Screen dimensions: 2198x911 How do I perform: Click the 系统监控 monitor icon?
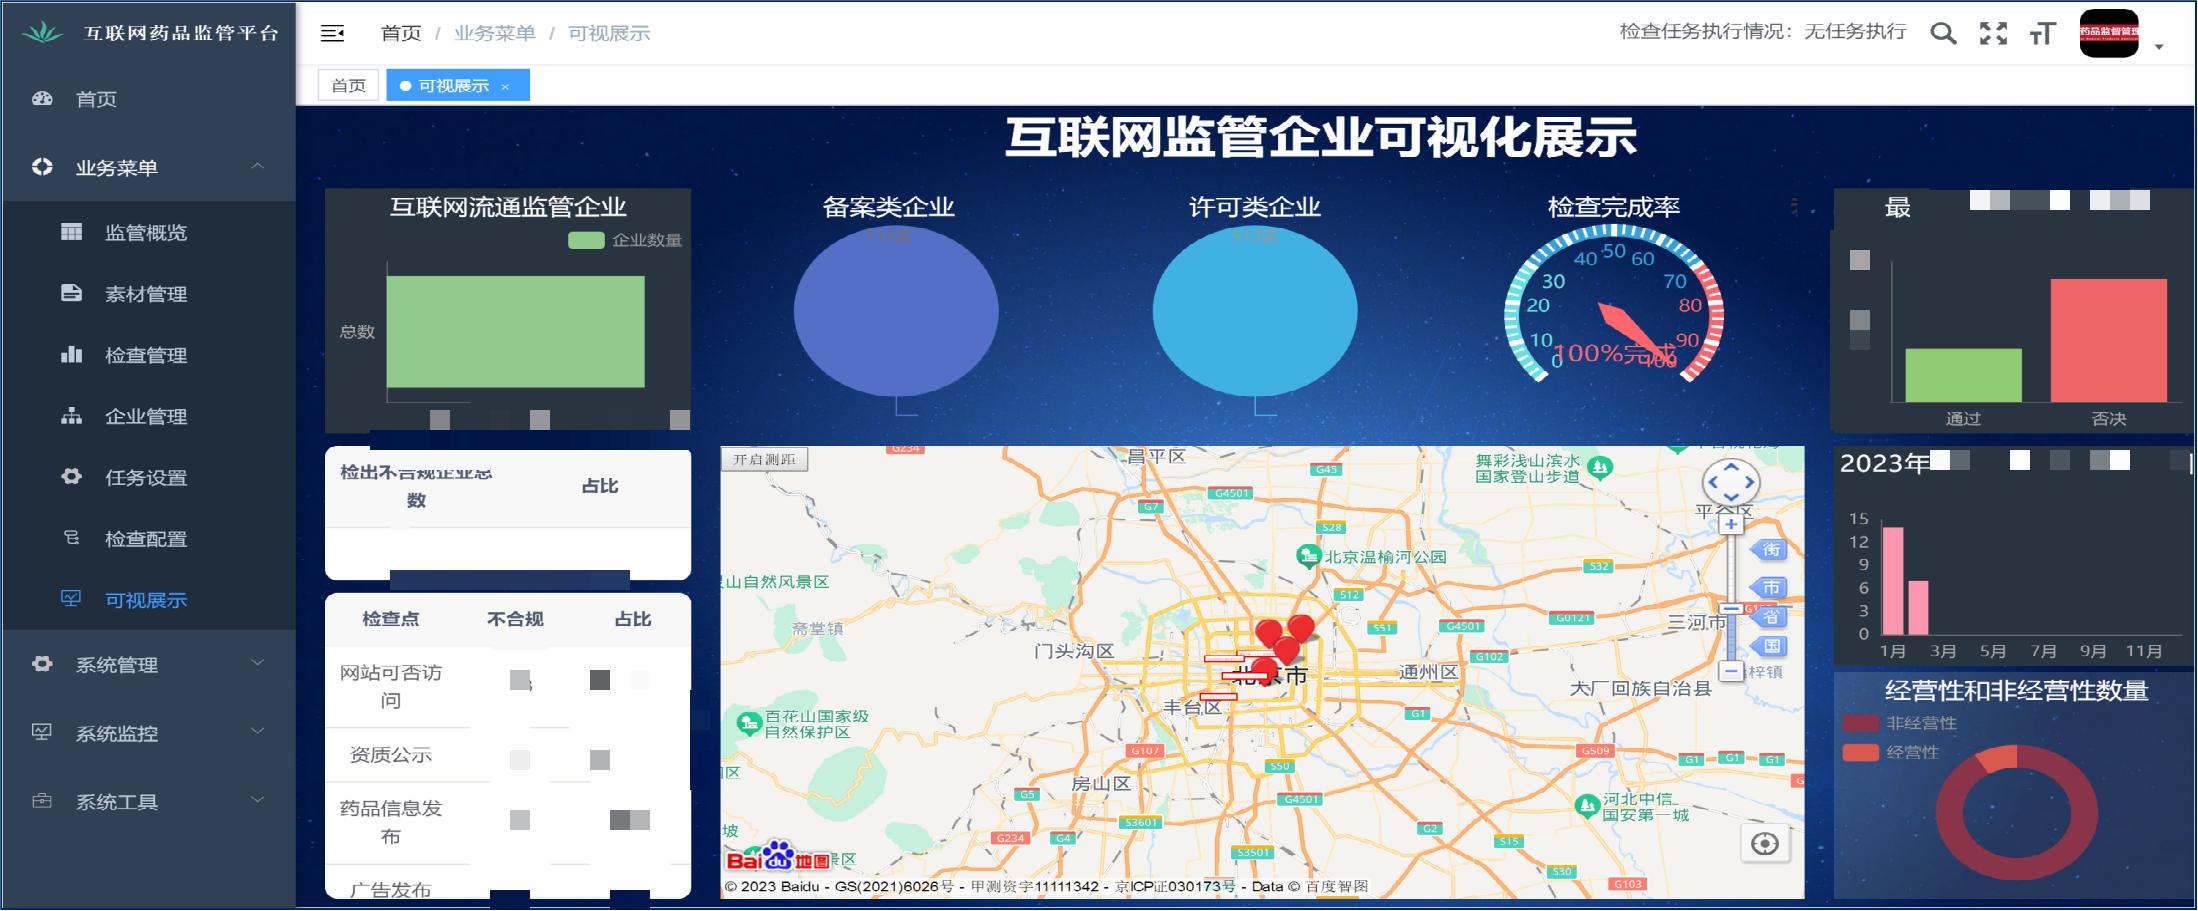click(42, 732)
